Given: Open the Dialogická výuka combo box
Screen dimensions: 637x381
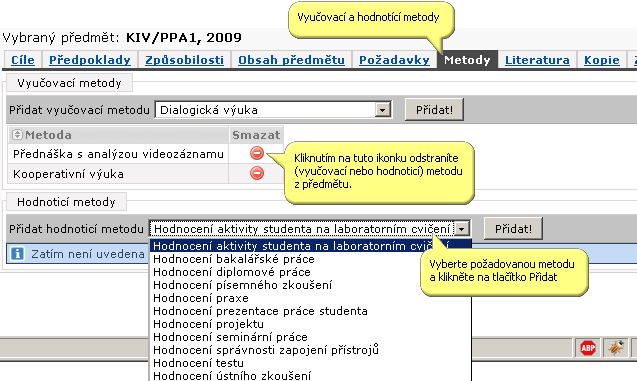Looking at the screenshot, I should coord(273,110).
